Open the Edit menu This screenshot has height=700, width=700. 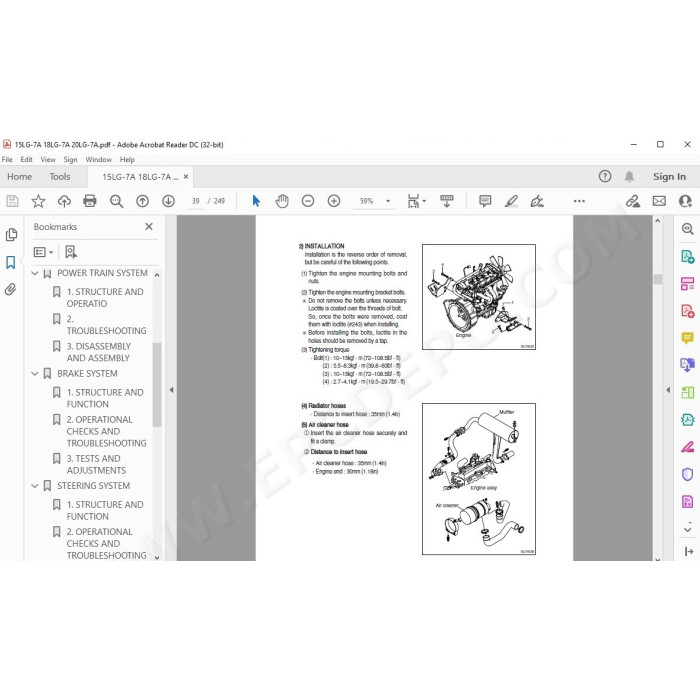coord(26,159)
